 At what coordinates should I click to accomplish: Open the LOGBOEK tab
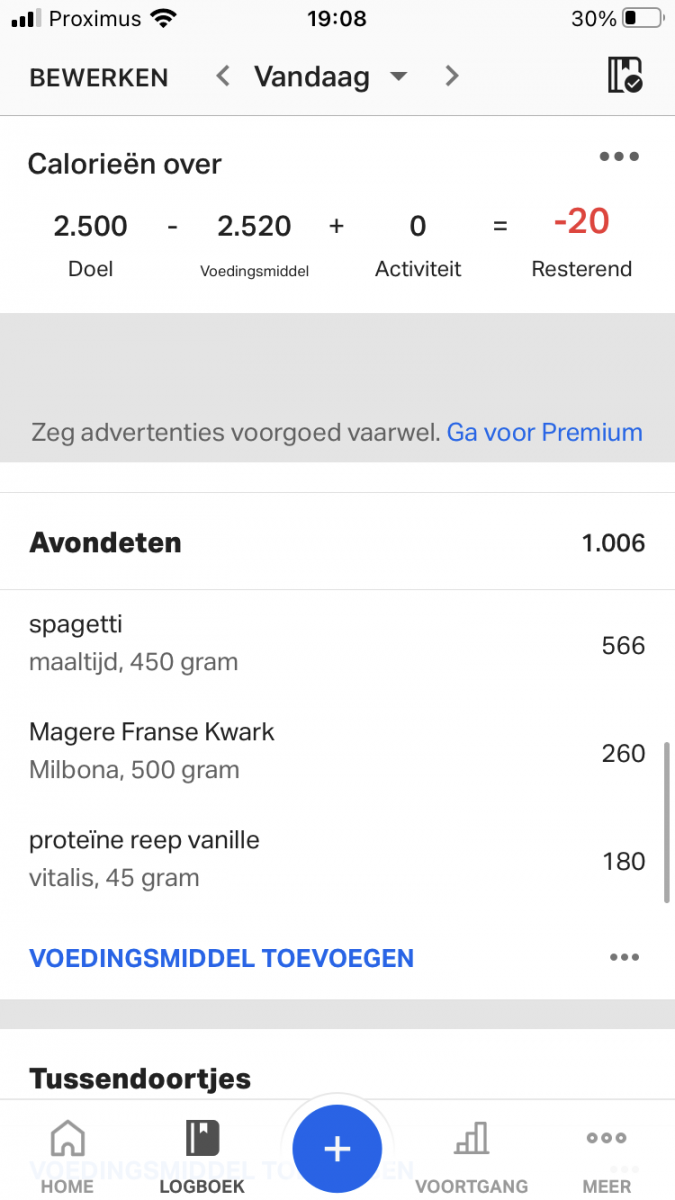coord(202,1157)
